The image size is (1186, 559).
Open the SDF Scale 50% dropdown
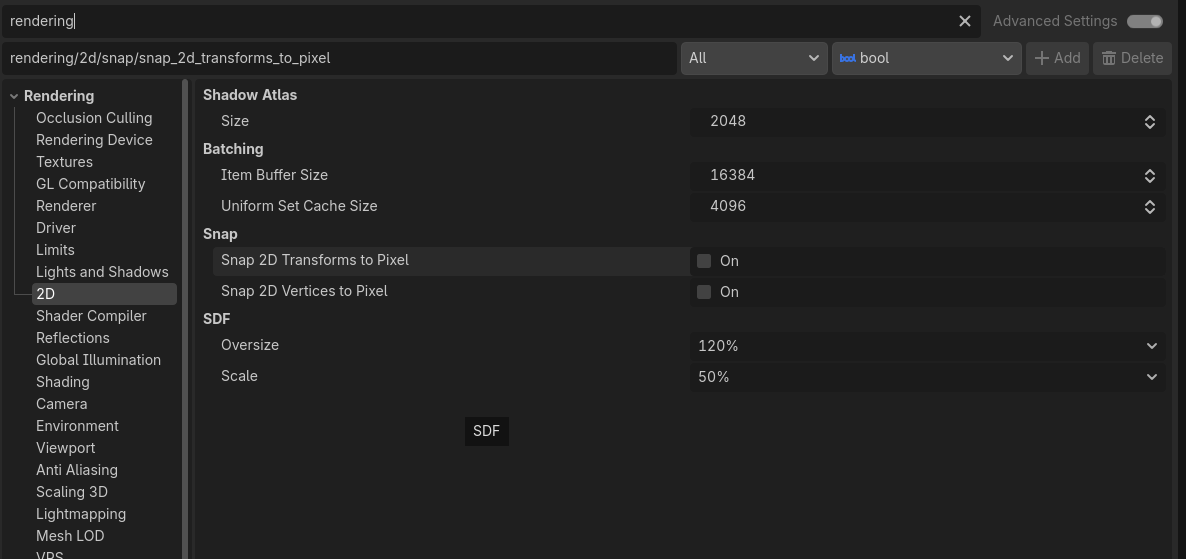926,377
